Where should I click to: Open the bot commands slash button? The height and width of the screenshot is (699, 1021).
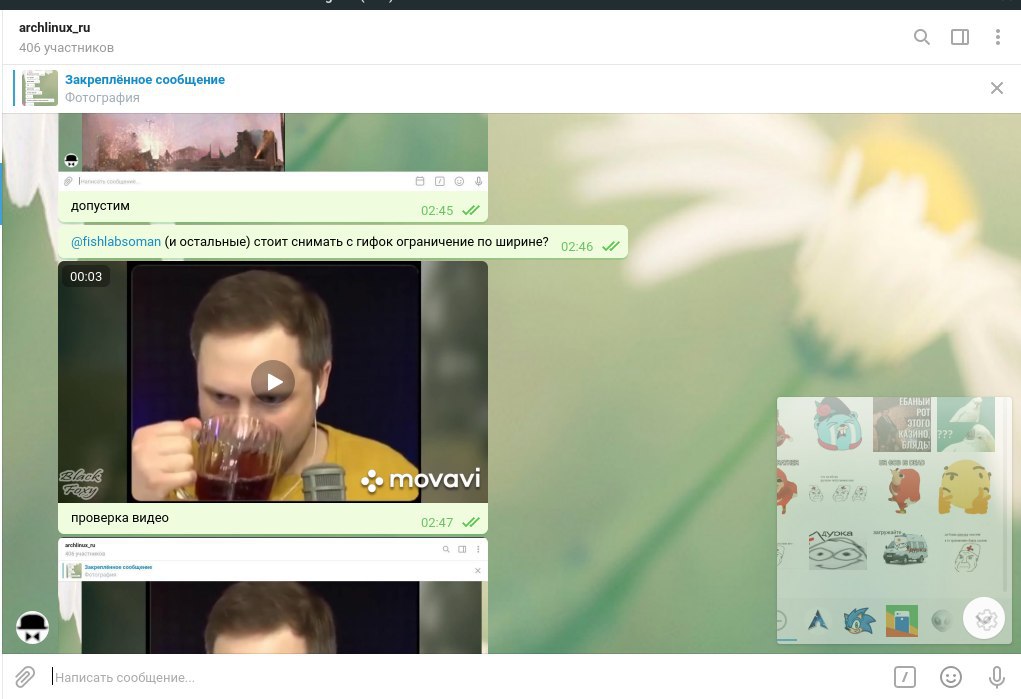tap(904, 677)
